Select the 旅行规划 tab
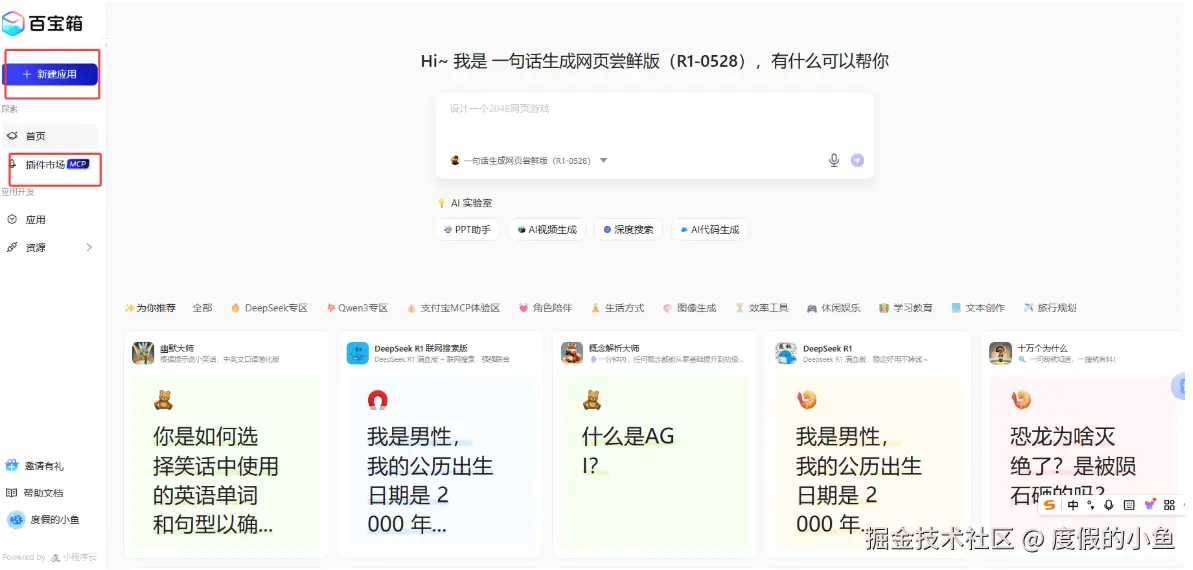The height and width of the screenshot is (570, 1193). 1050,308
